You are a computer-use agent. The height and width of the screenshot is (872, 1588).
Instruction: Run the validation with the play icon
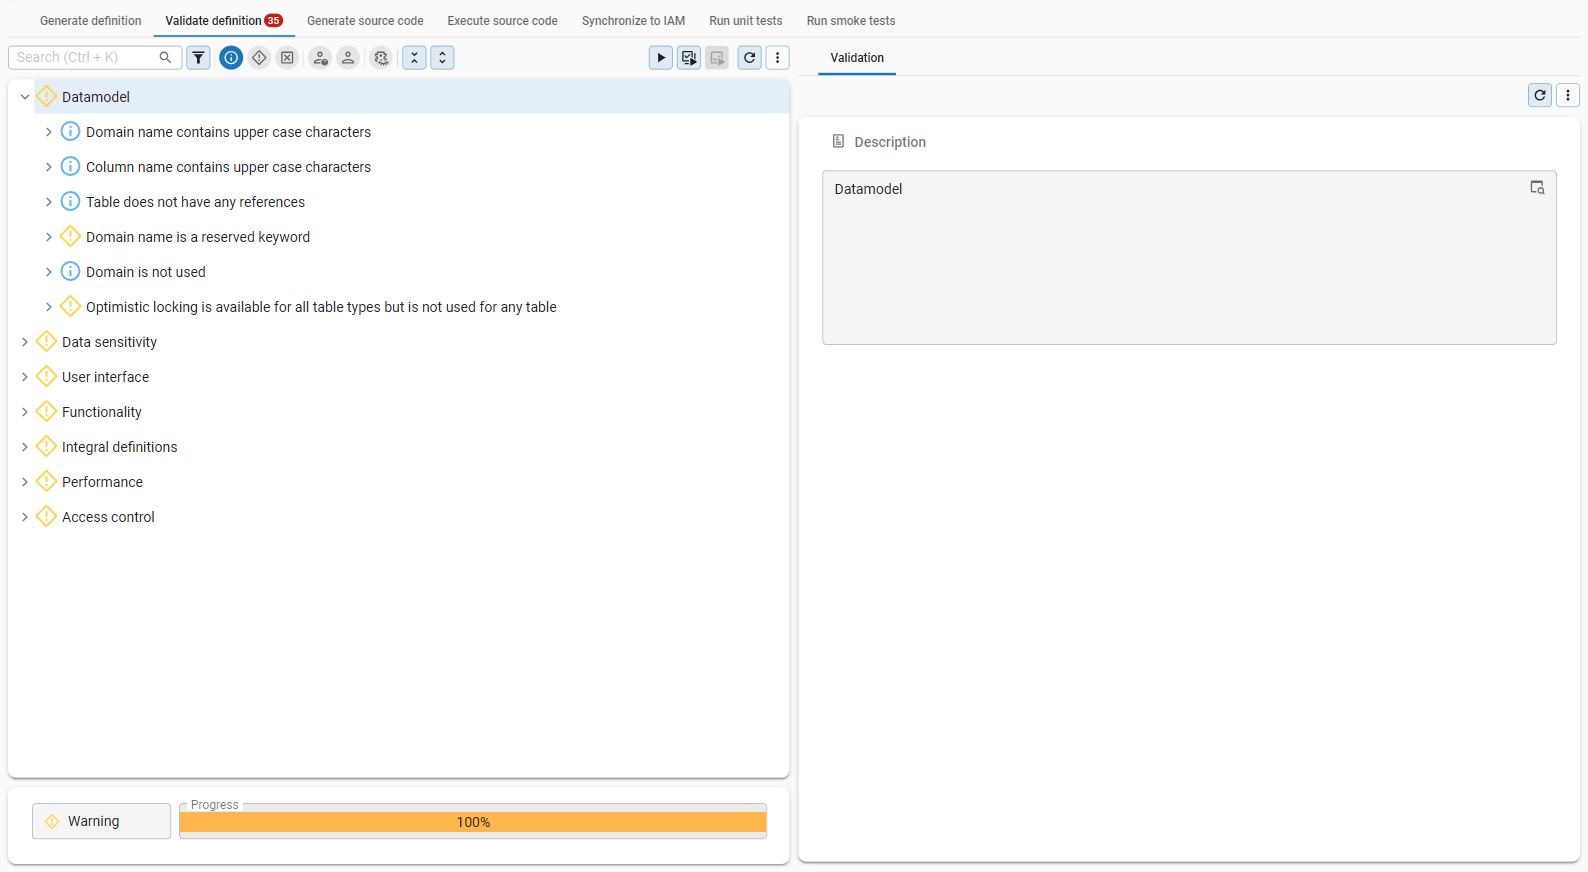click(x=661, y=58)
